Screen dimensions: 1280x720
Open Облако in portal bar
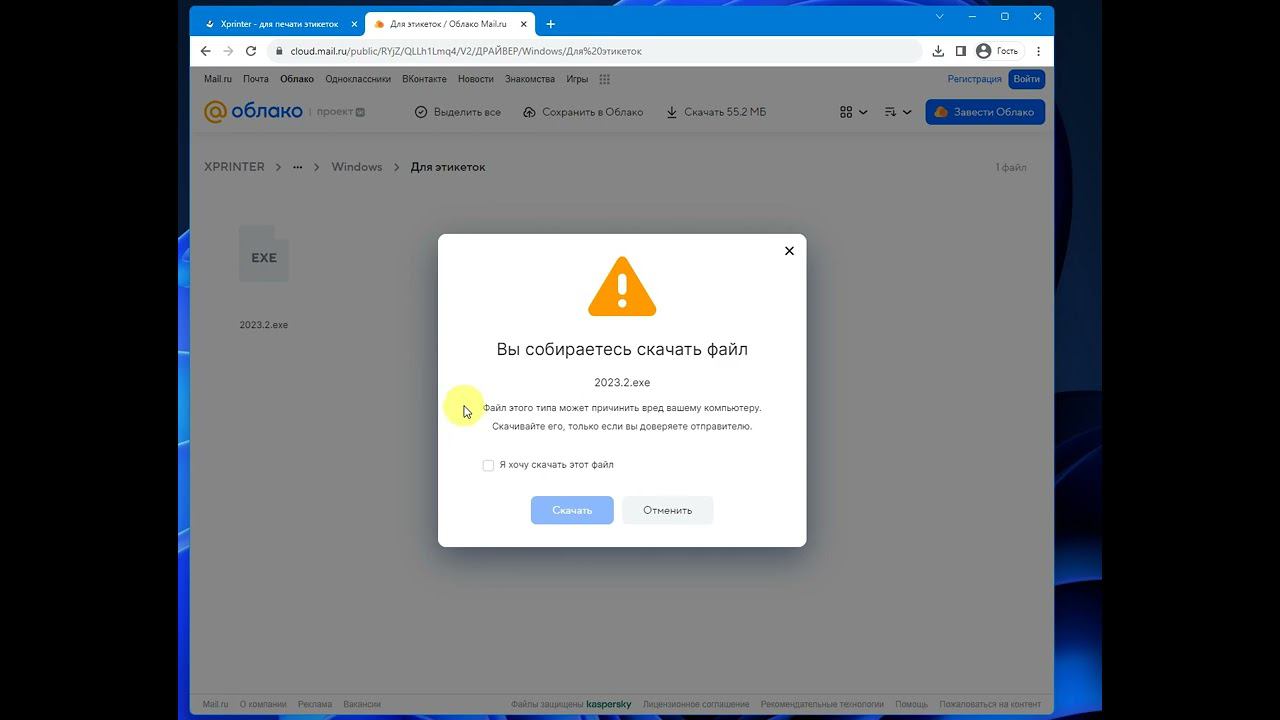[x=297, y=79]
